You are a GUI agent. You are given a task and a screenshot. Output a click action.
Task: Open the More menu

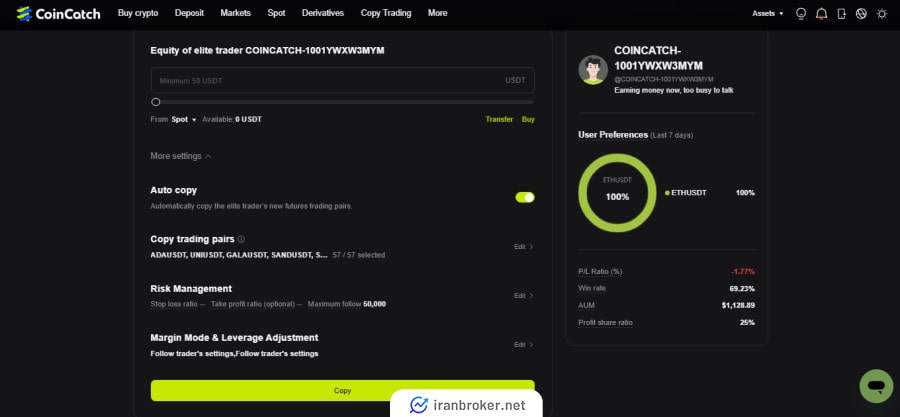point(437,13)
